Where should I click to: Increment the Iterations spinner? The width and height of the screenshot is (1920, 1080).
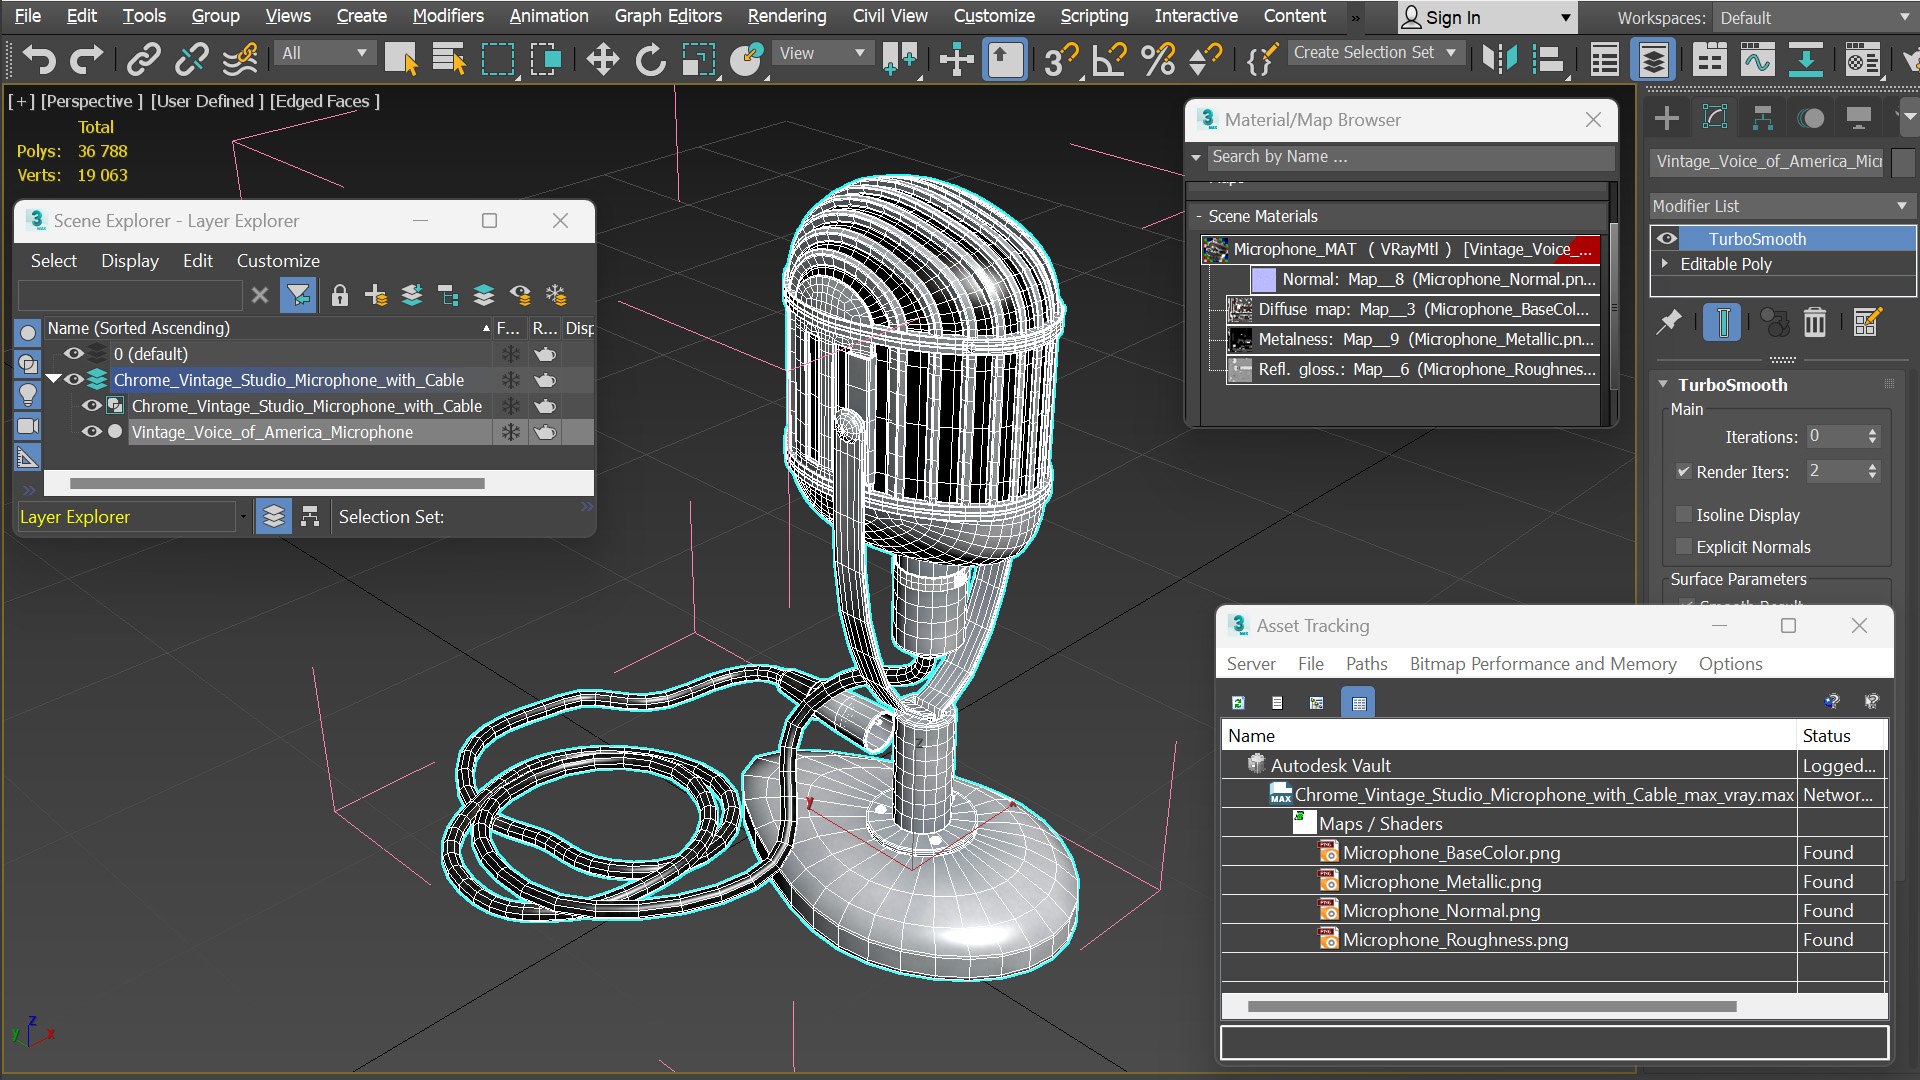(x=1873, y=432)
